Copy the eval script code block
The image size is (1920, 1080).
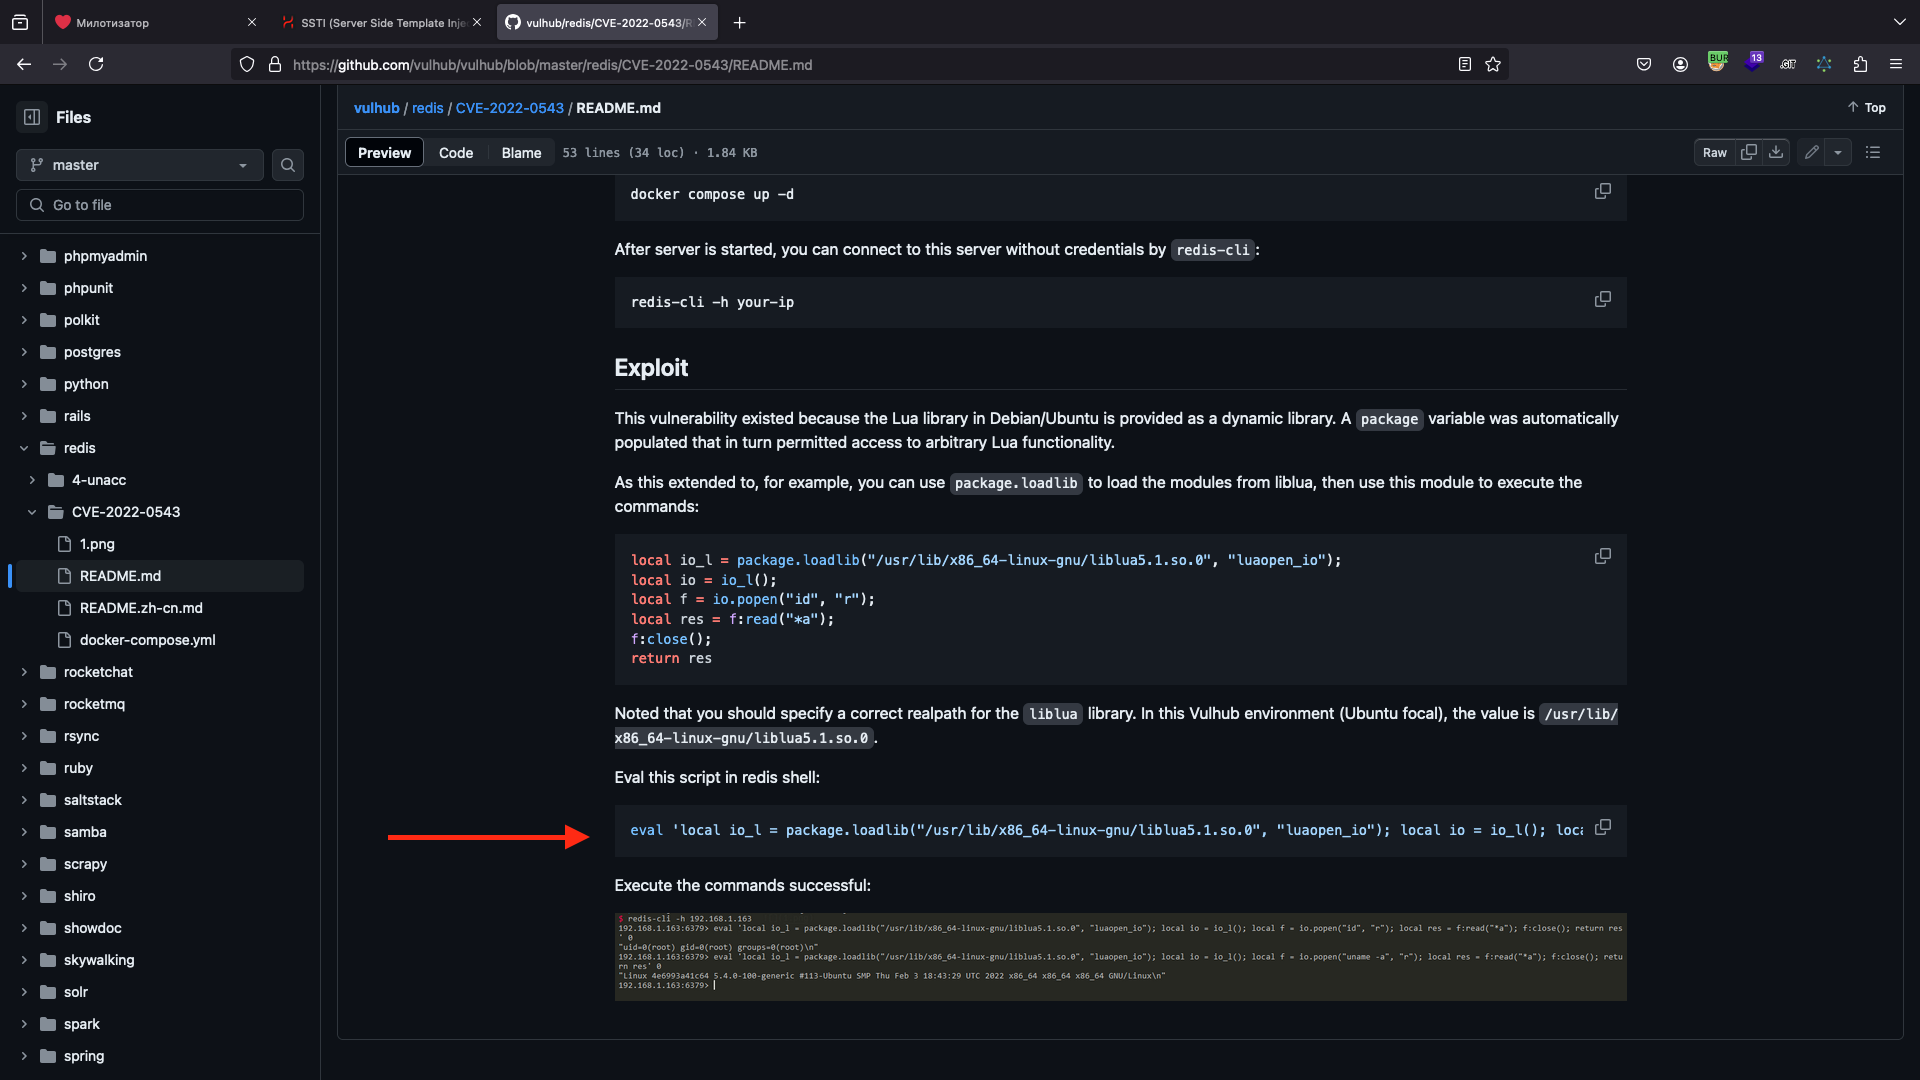(1602, 828)
